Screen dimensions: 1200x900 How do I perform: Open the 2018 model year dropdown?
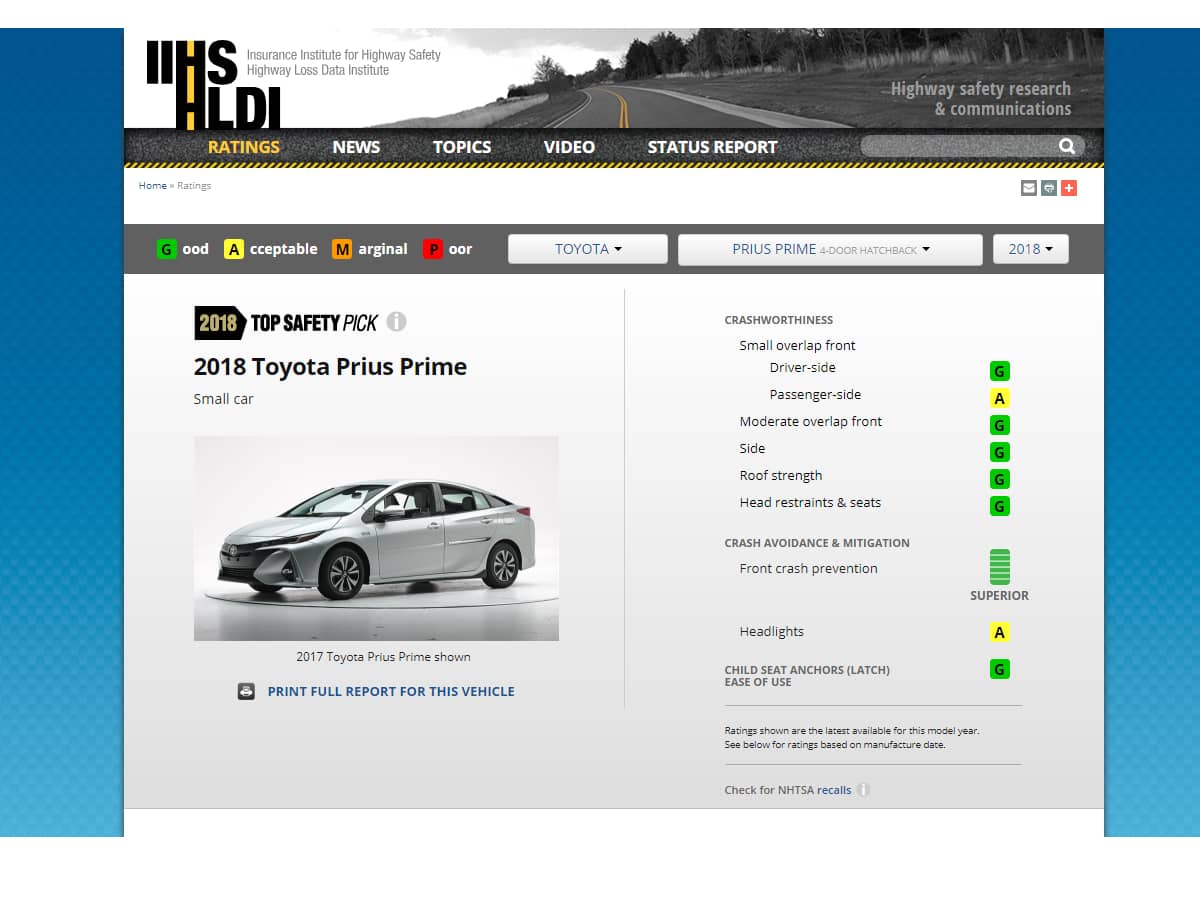pyautogui.click(x=1030, y=249)
